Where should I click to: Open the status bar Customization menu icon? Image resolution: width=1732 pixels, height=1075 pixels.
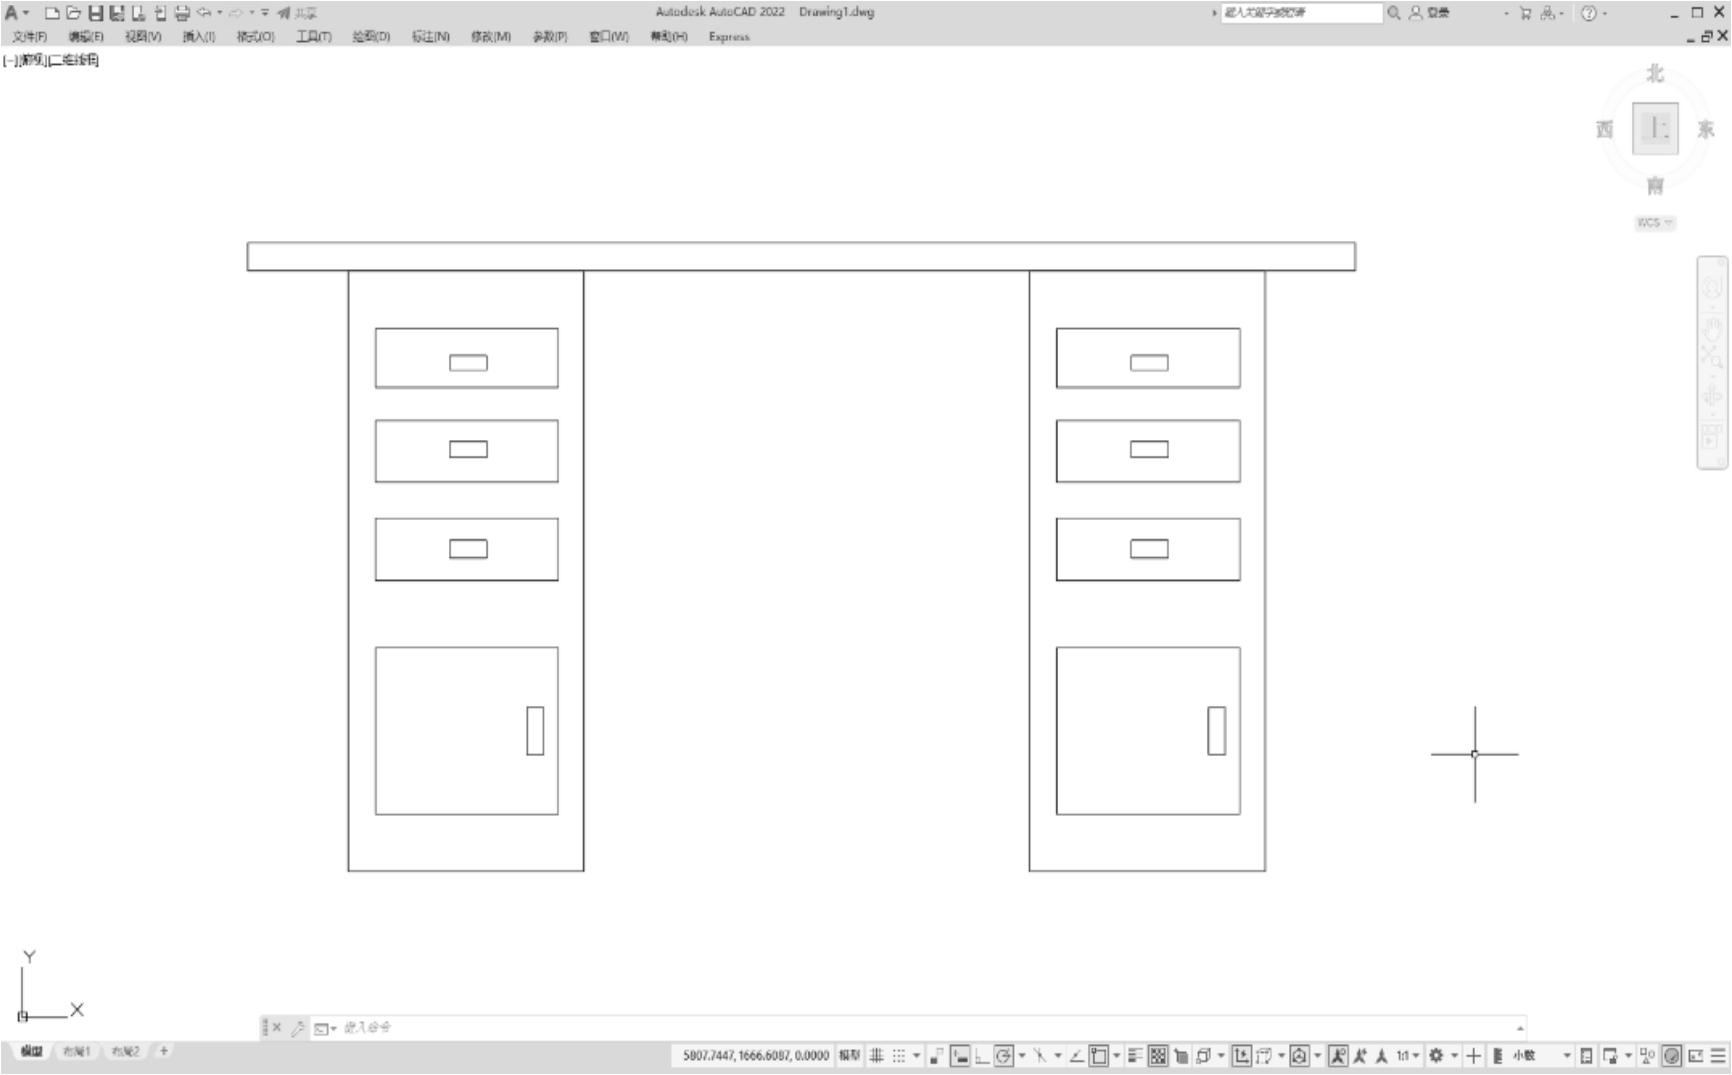click(x=1718, y=1055)
